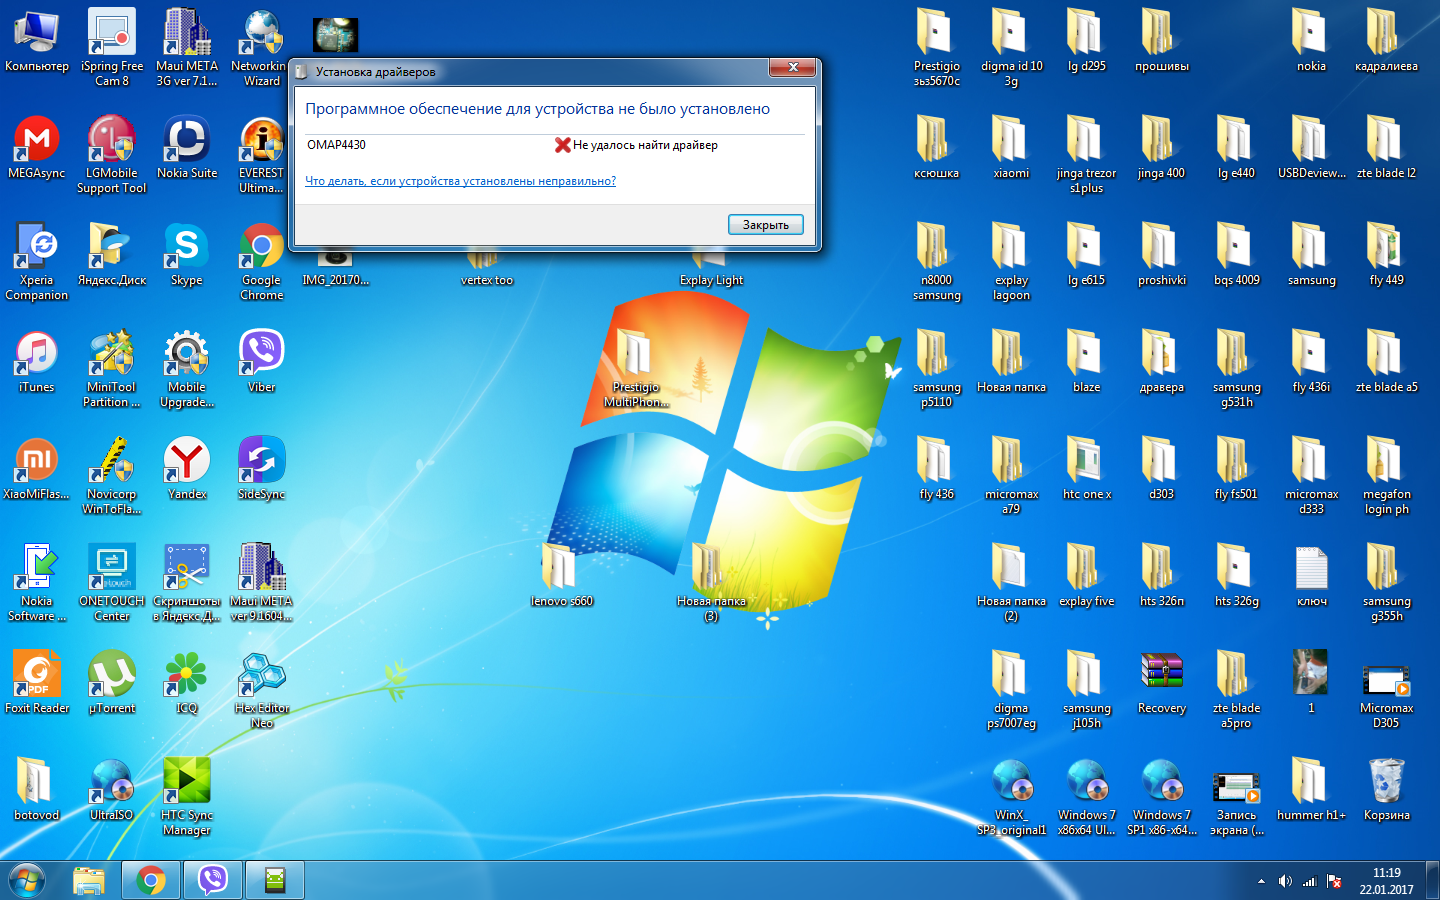Image resolution: width=1440 pixels, height=900 pixels.
Task: Select the MEGAsync desktop shortcut
Action: click(37, 147)
